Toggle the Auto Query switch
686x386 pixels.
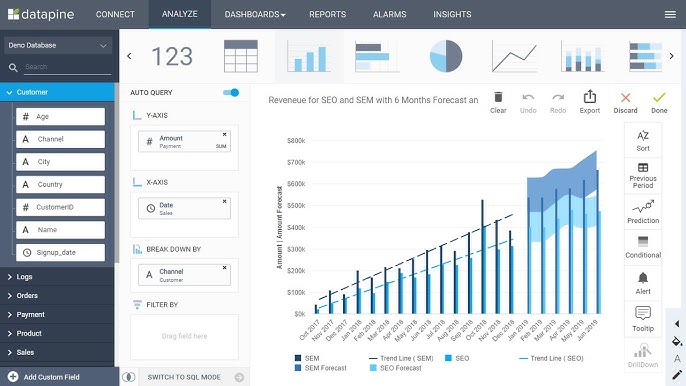(231, 92)
